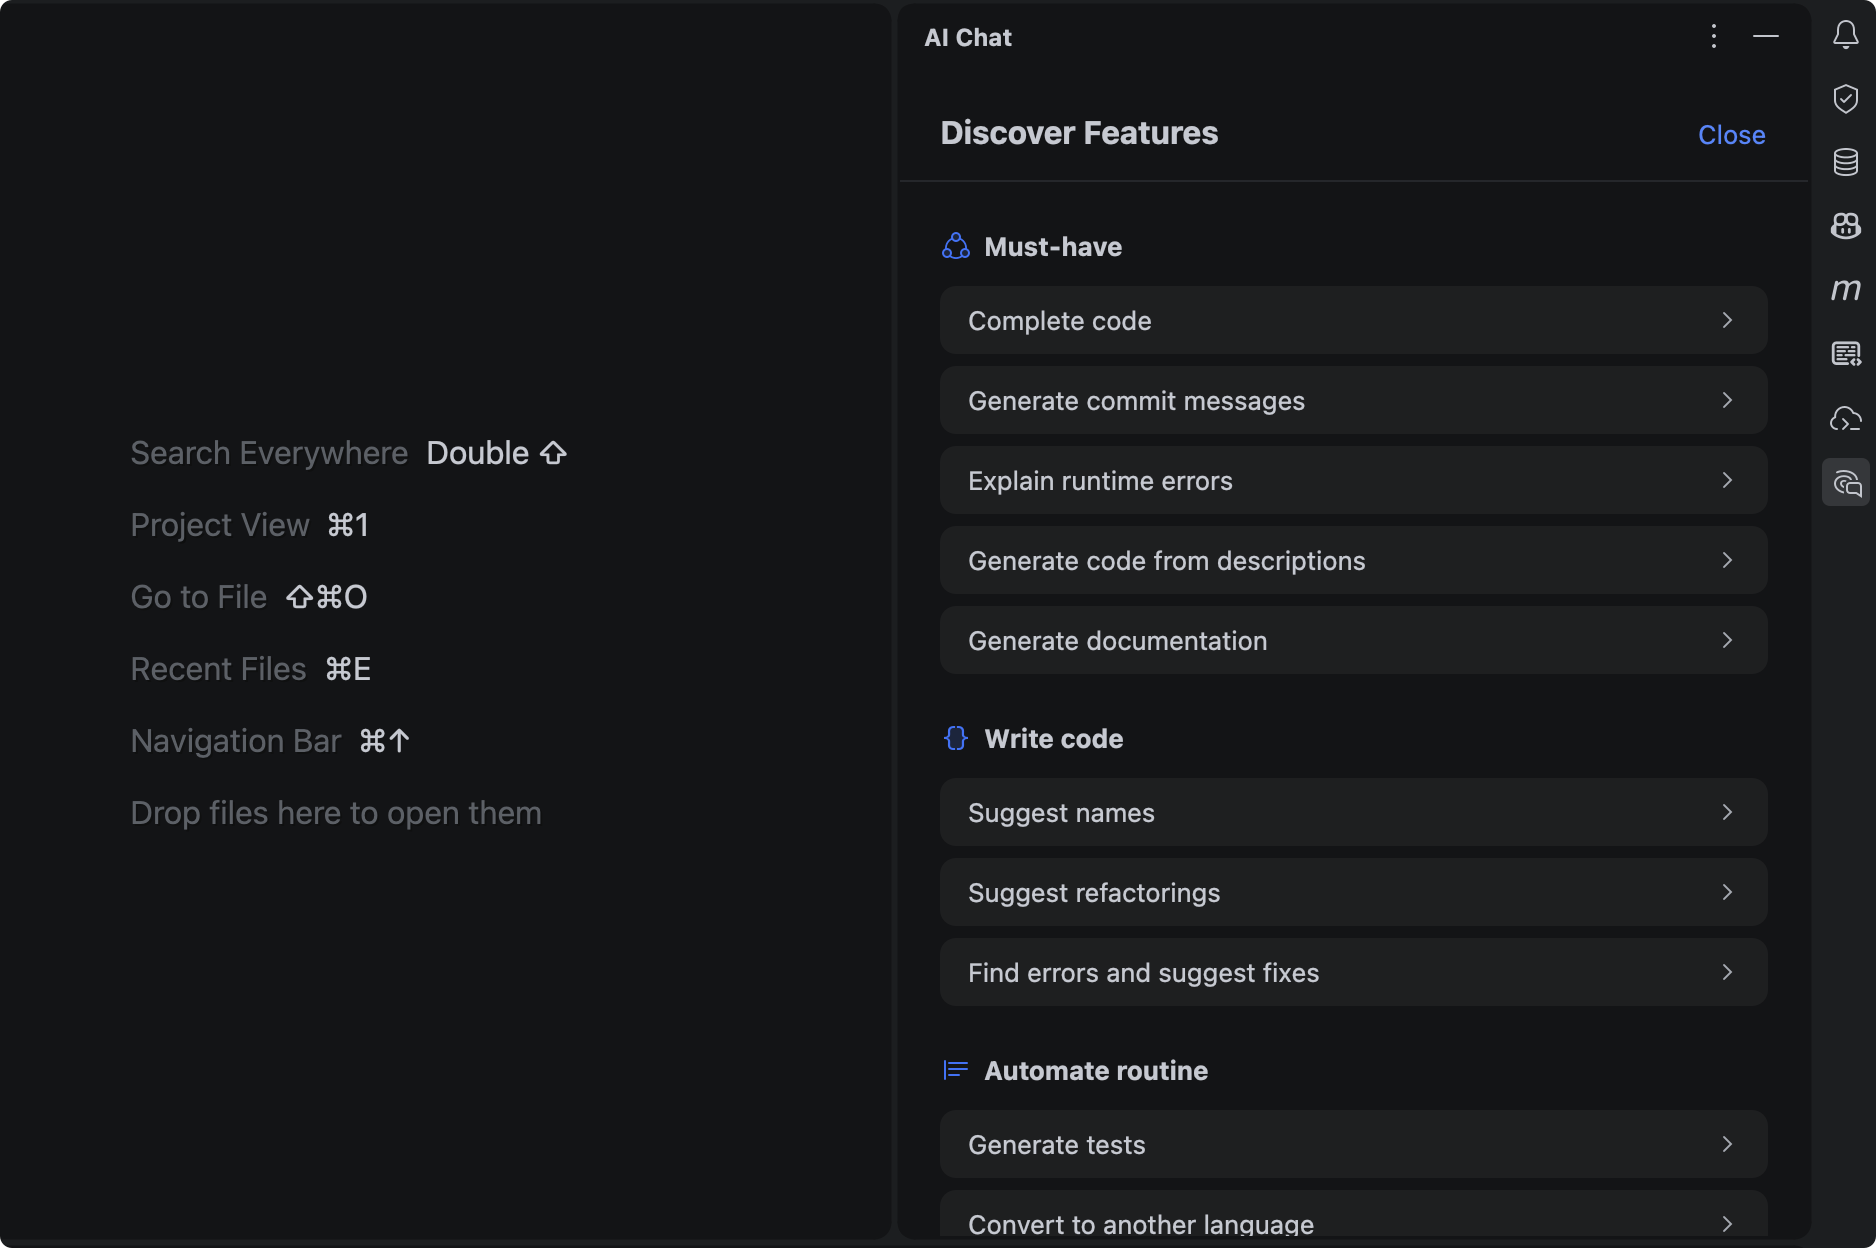The image size is (1876, 1248).
Task: Open the Explain runtime errors item
Action: (x=1352, y=481)
